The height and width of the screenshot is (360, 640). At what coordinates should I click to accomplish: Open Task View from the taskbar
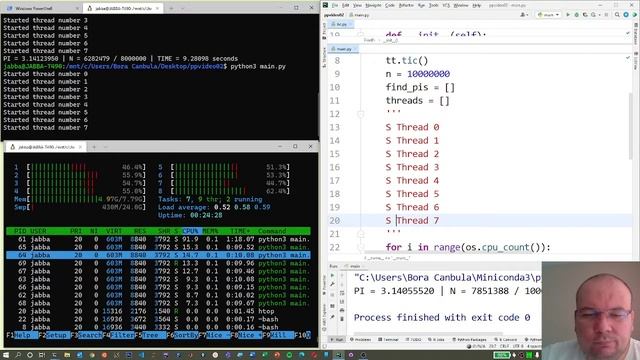pos(42,355)
